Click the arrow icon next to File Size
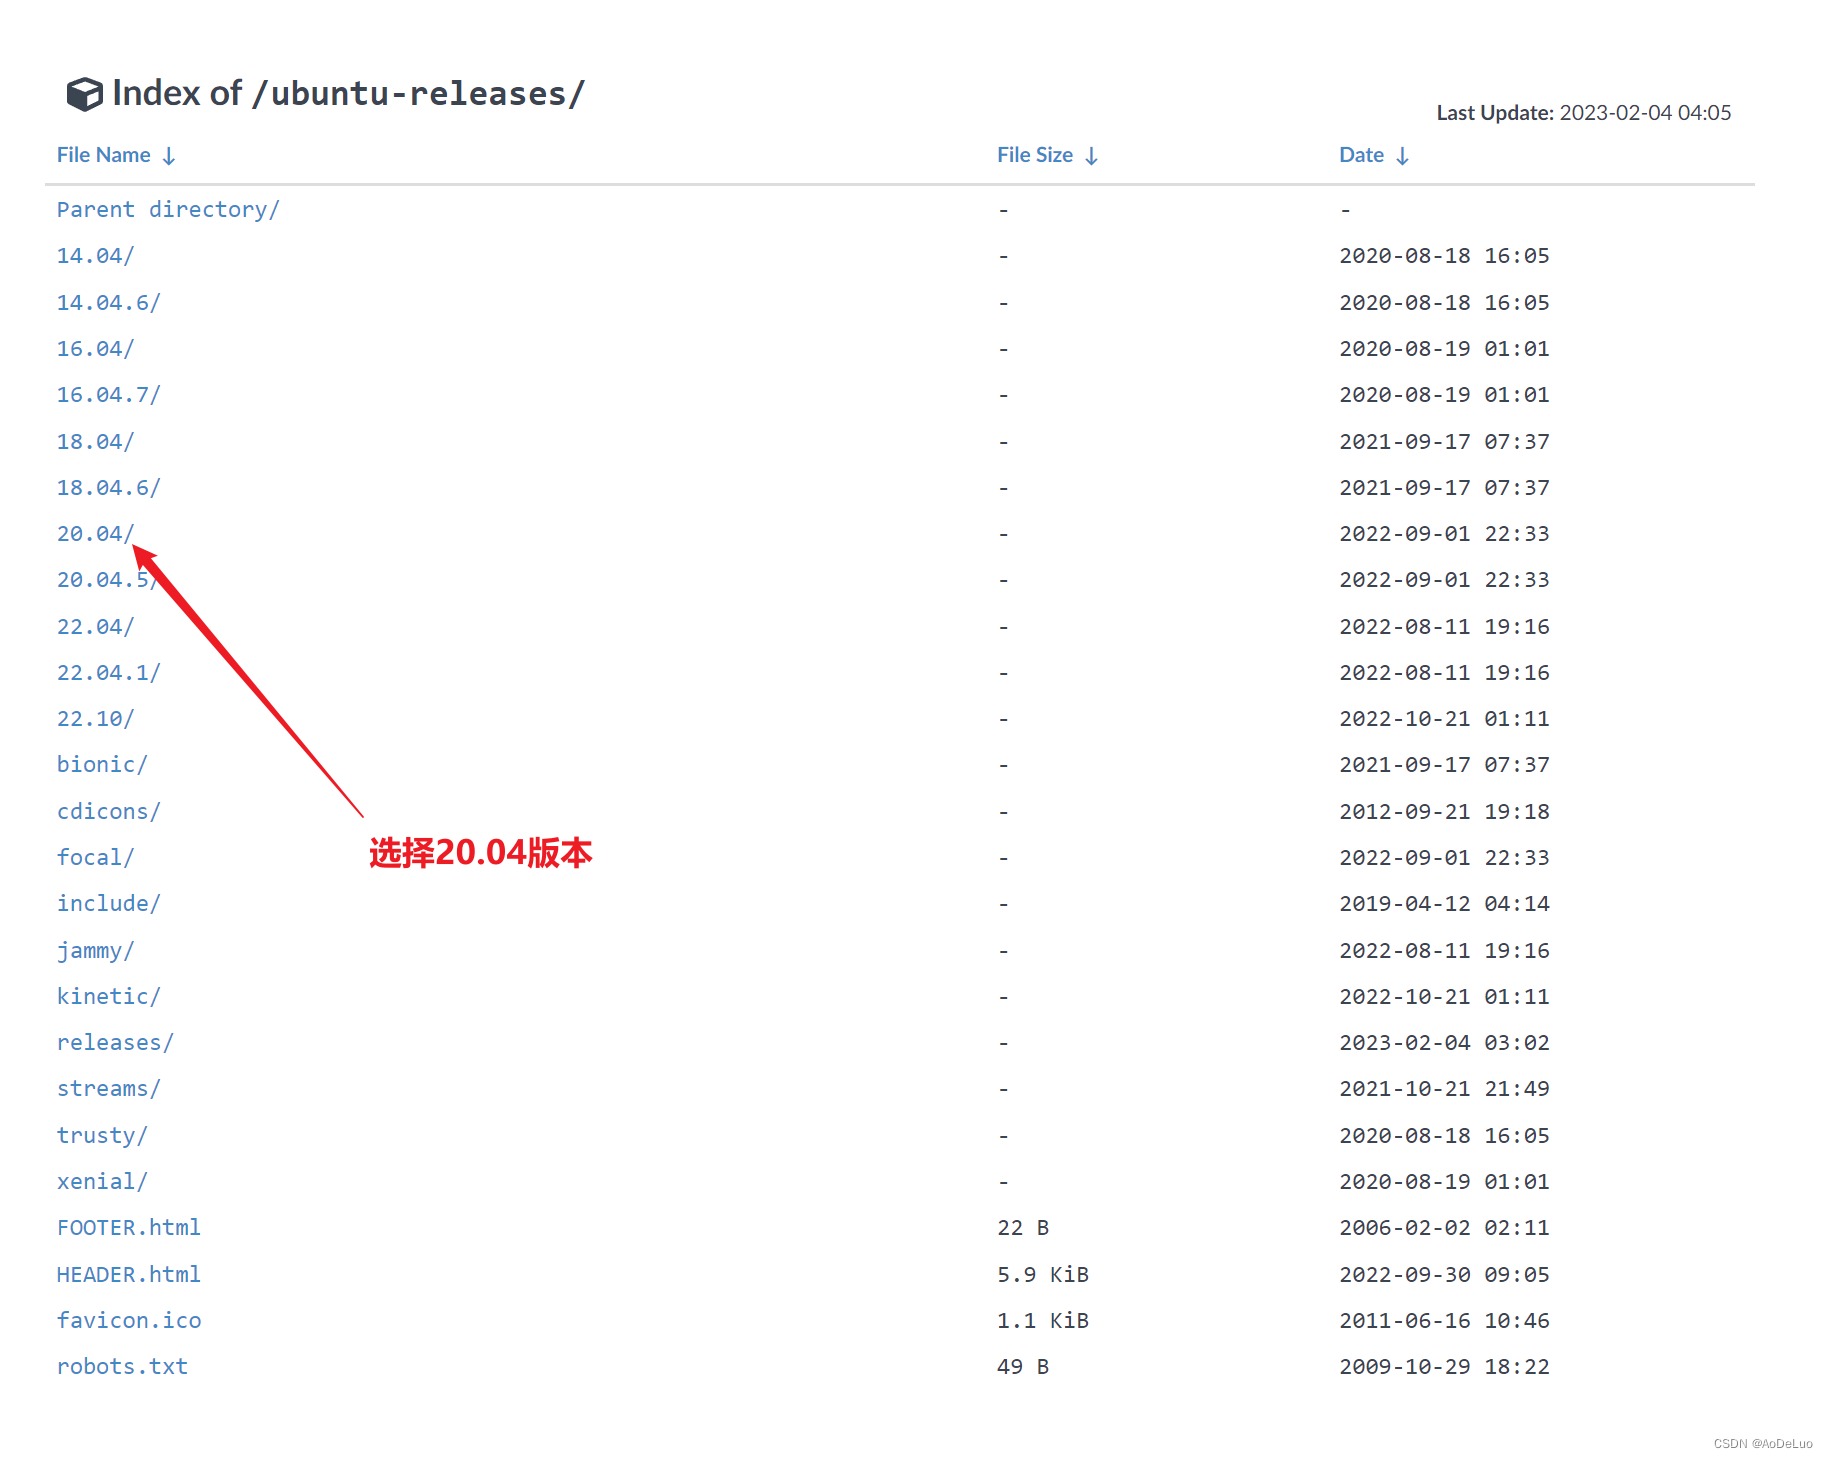The image size is (1828, 1458). 1091,156
